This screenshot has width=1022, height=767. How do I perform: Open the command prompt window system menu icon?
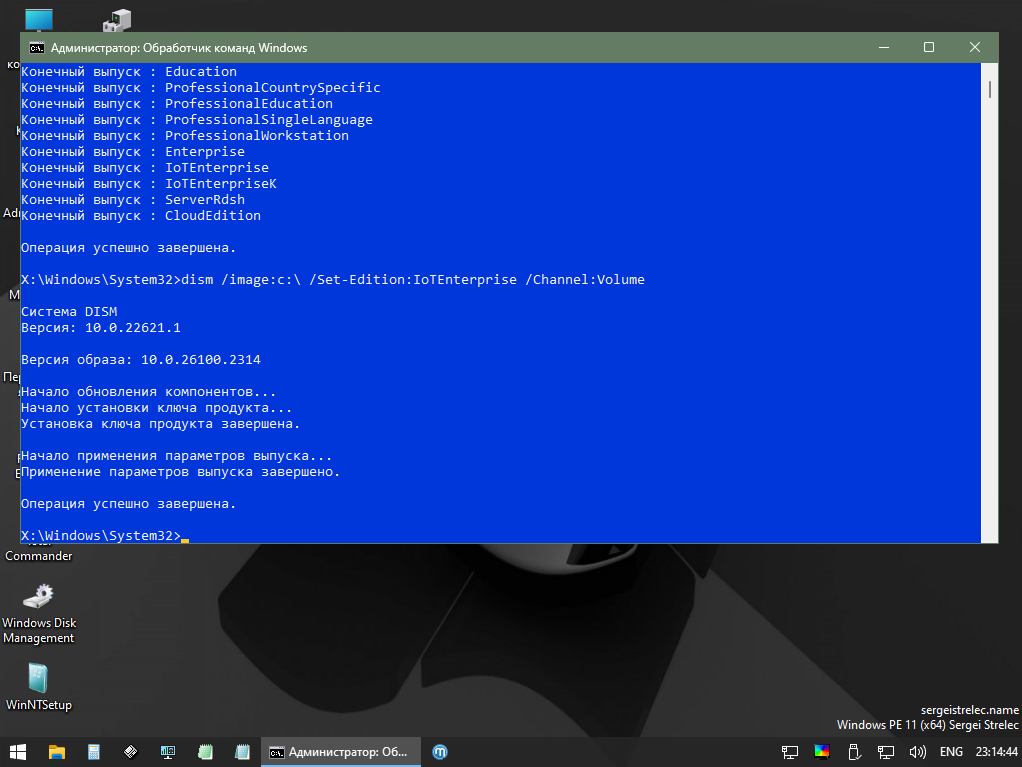tap(36, 47)
